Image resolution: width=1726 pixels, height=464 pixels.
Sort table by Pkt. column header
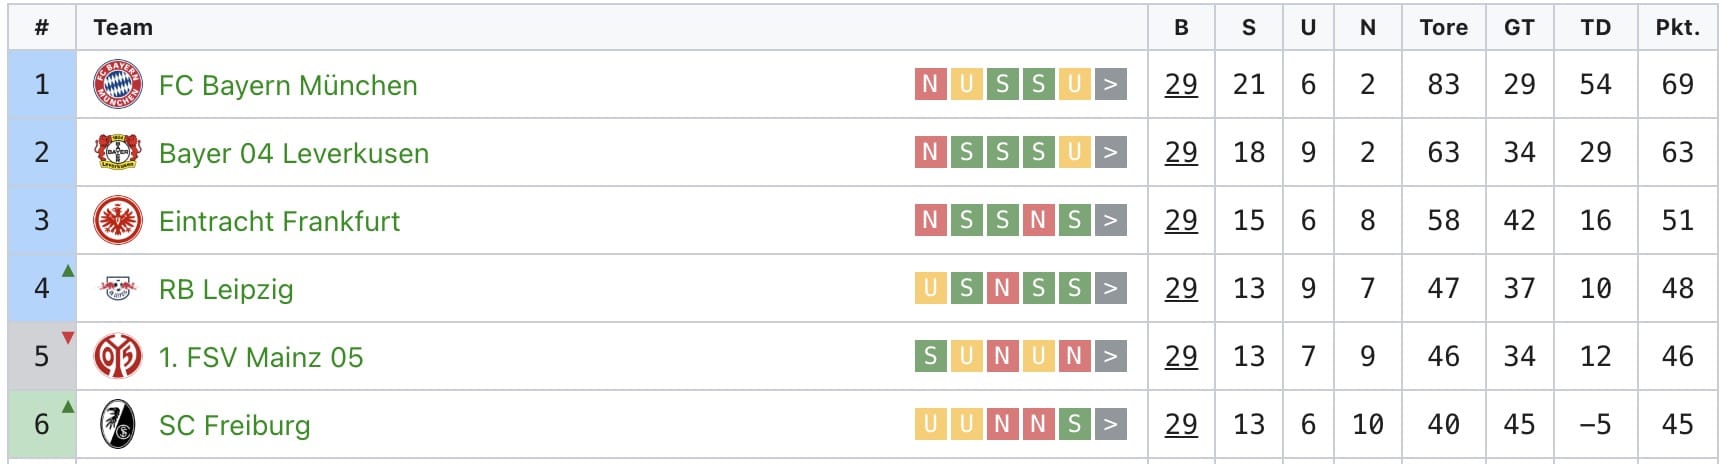tap(1678, 27)
